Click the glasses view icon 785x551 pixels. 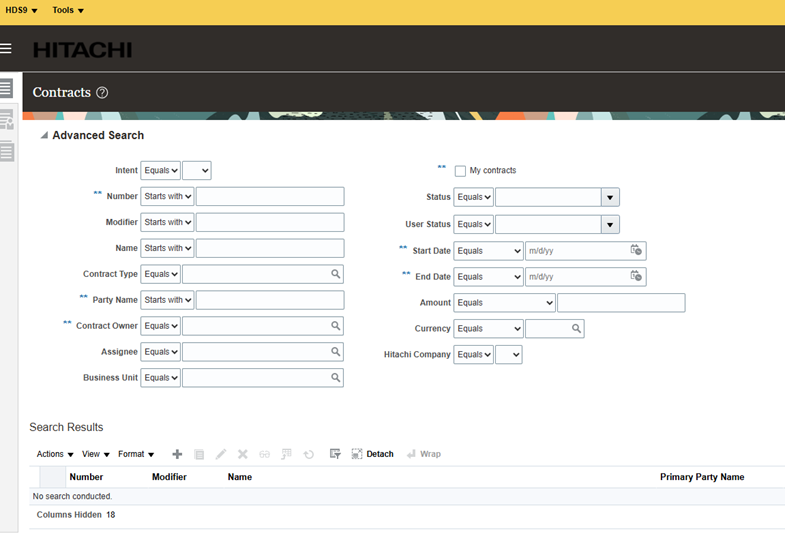264,454
